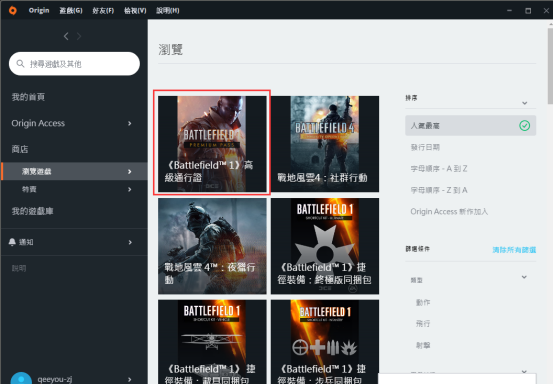Click the vertical scrollbar on right

(x=550, y=66)
